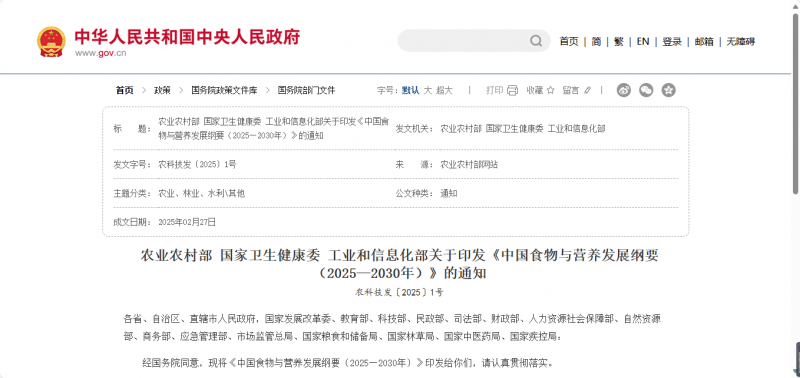
Task: Click the pencil icon next to 留言
Action: coord(587,90)
